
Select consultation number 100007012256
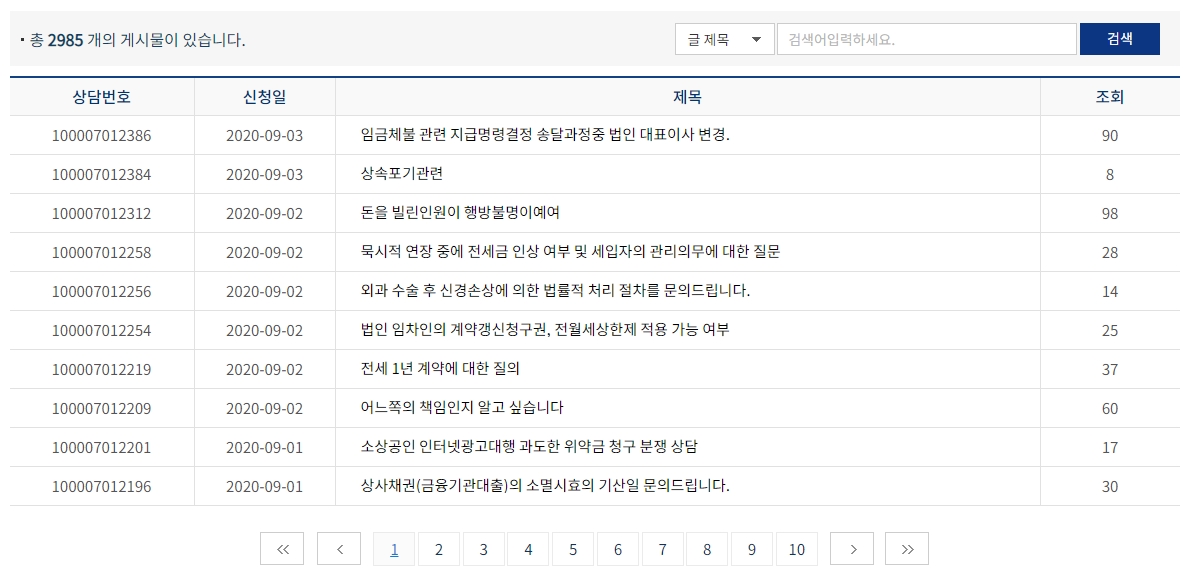point(102,292)
